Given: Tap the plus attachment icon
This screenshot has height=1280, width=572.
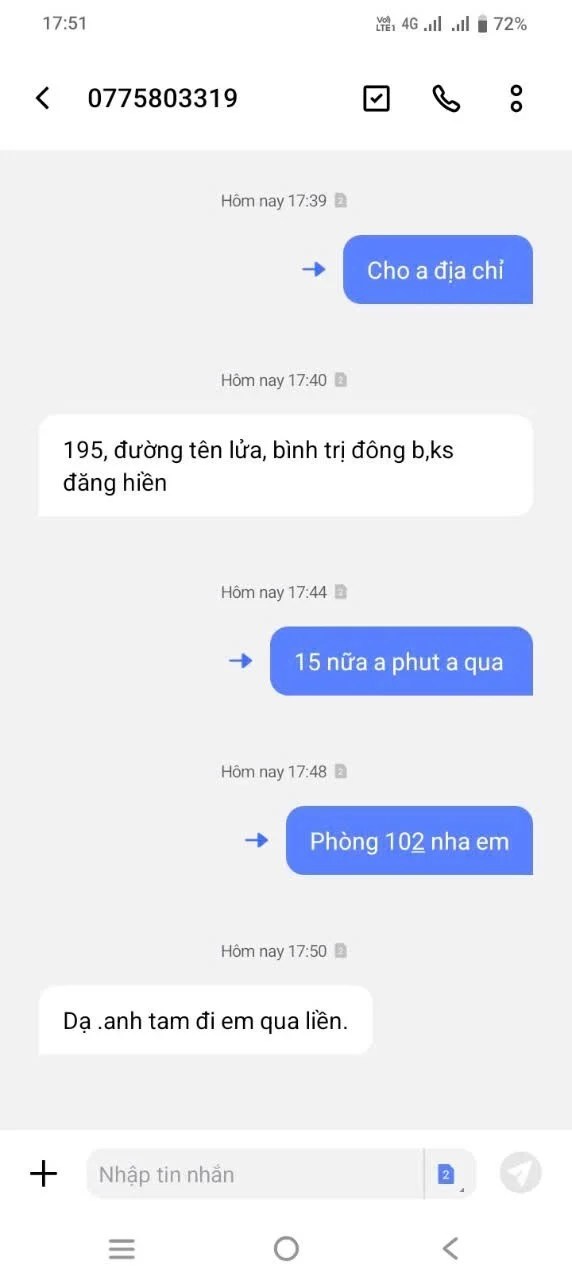Looking at the screenshot, I should 44,1173.
